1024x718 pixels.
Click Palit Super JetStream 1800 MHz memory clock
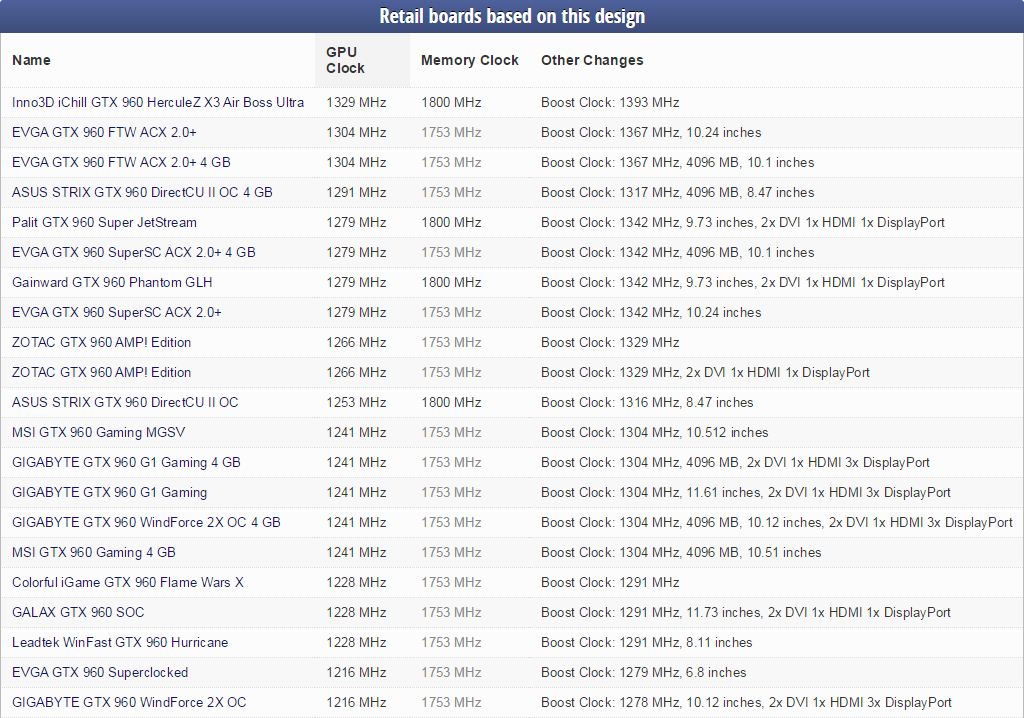[x=451, y=223]
